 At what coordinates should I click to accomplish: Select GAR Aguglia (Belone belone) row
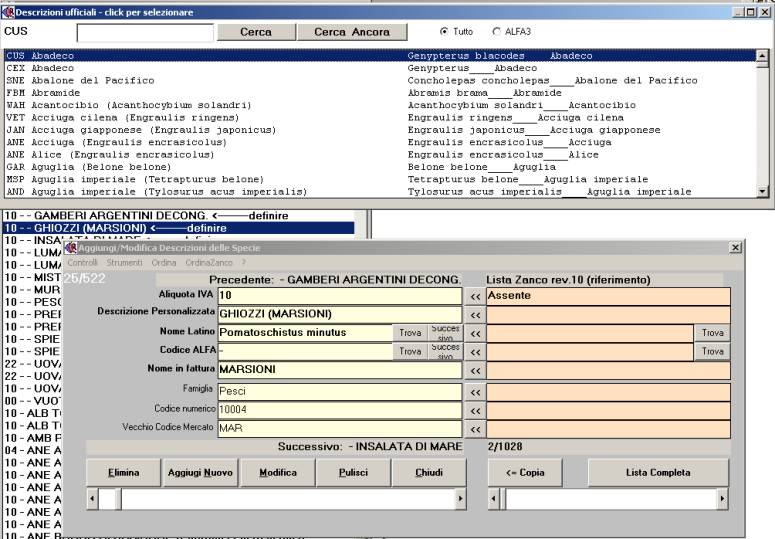(381, 167)
